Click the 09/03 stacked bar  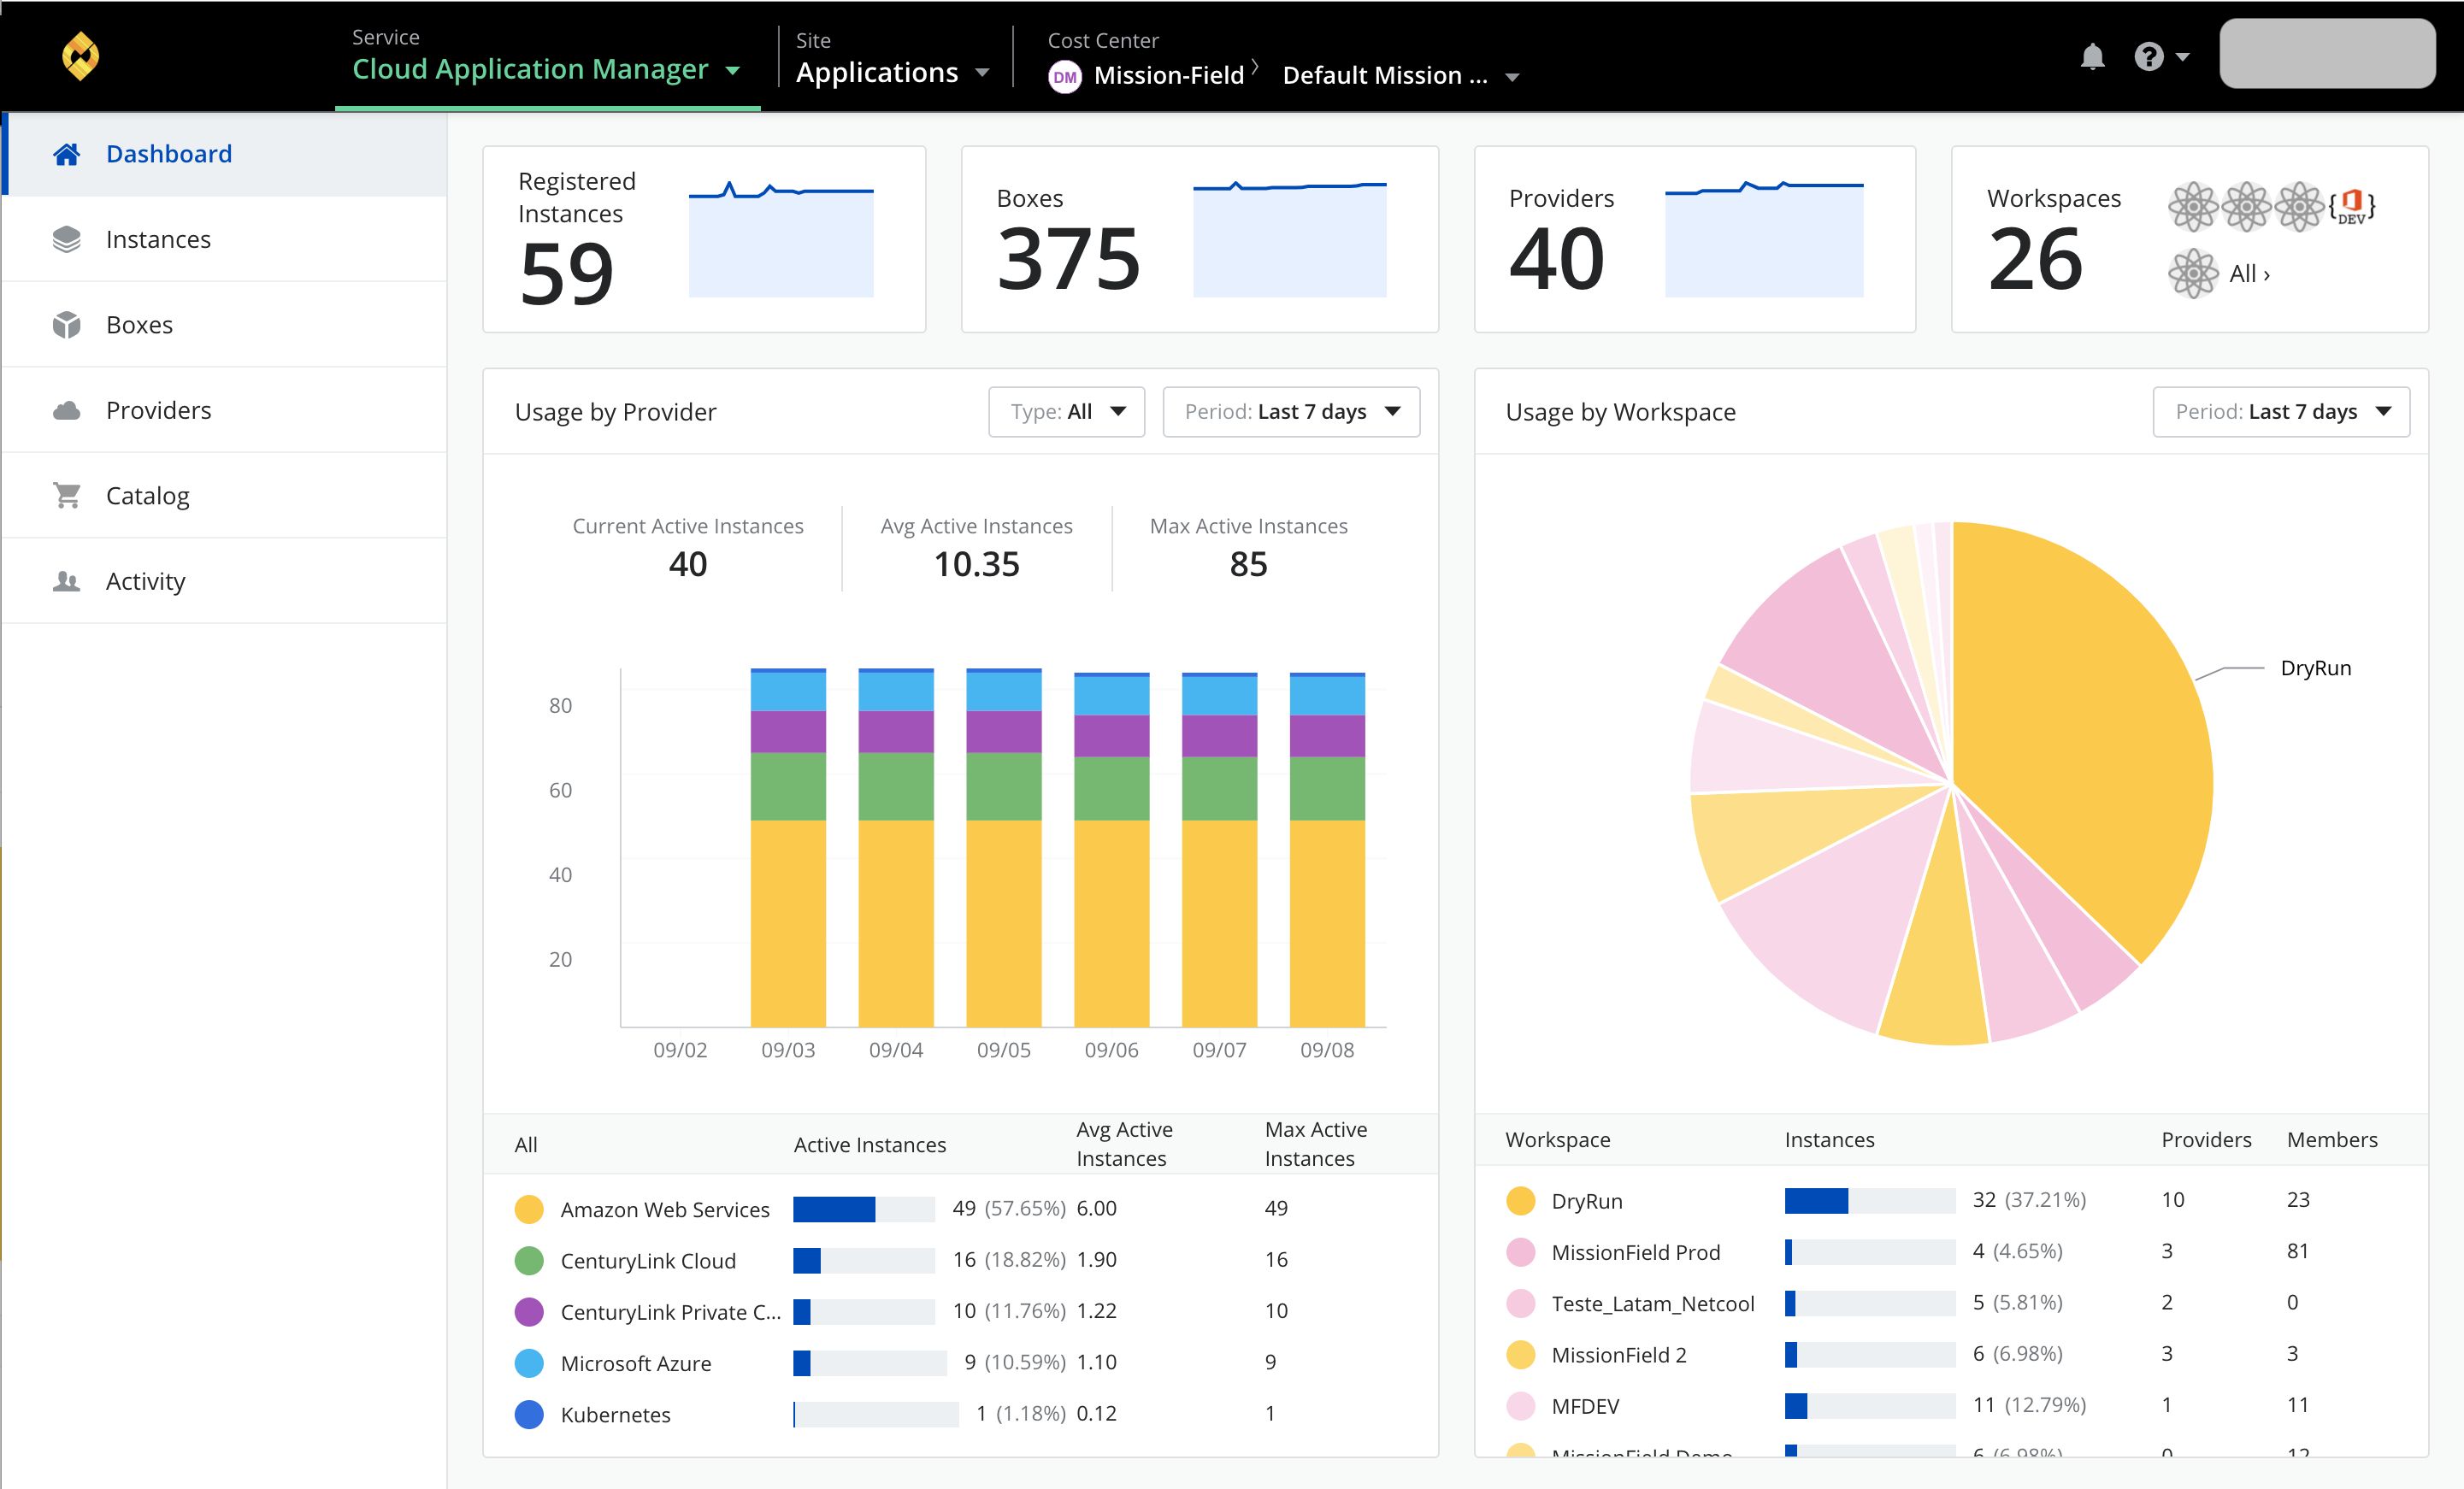point(788,847)
